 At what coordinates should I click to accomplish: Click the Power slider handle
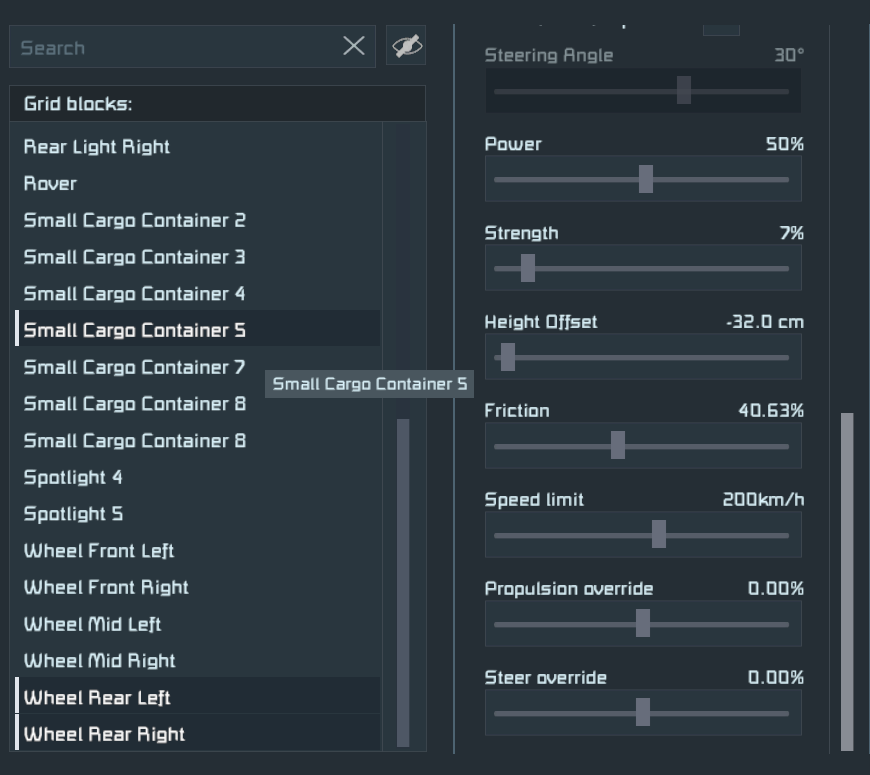pyautogui.click(x=646, y=179)
